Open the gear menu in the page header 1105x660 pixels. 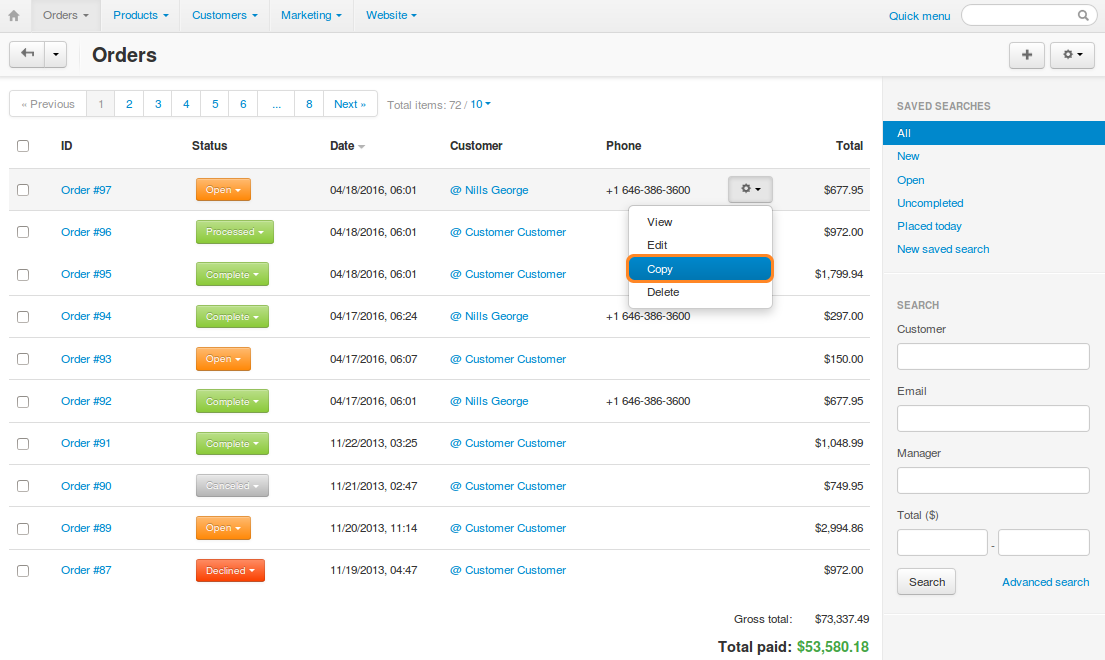coord(1072,55)
